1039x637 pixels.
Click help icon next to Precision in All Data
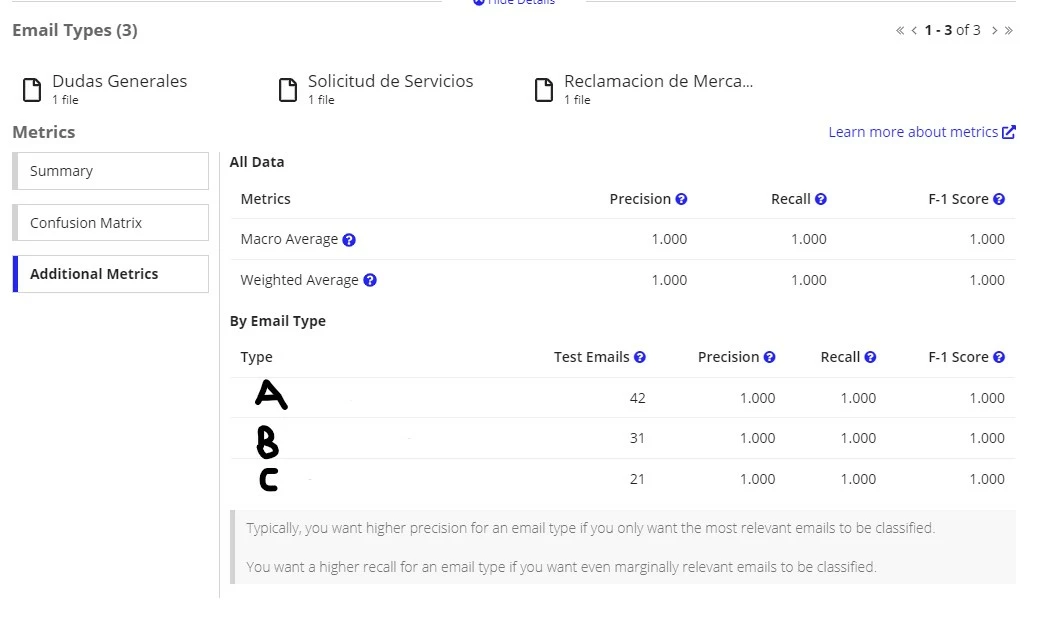[x=681, y=199]
